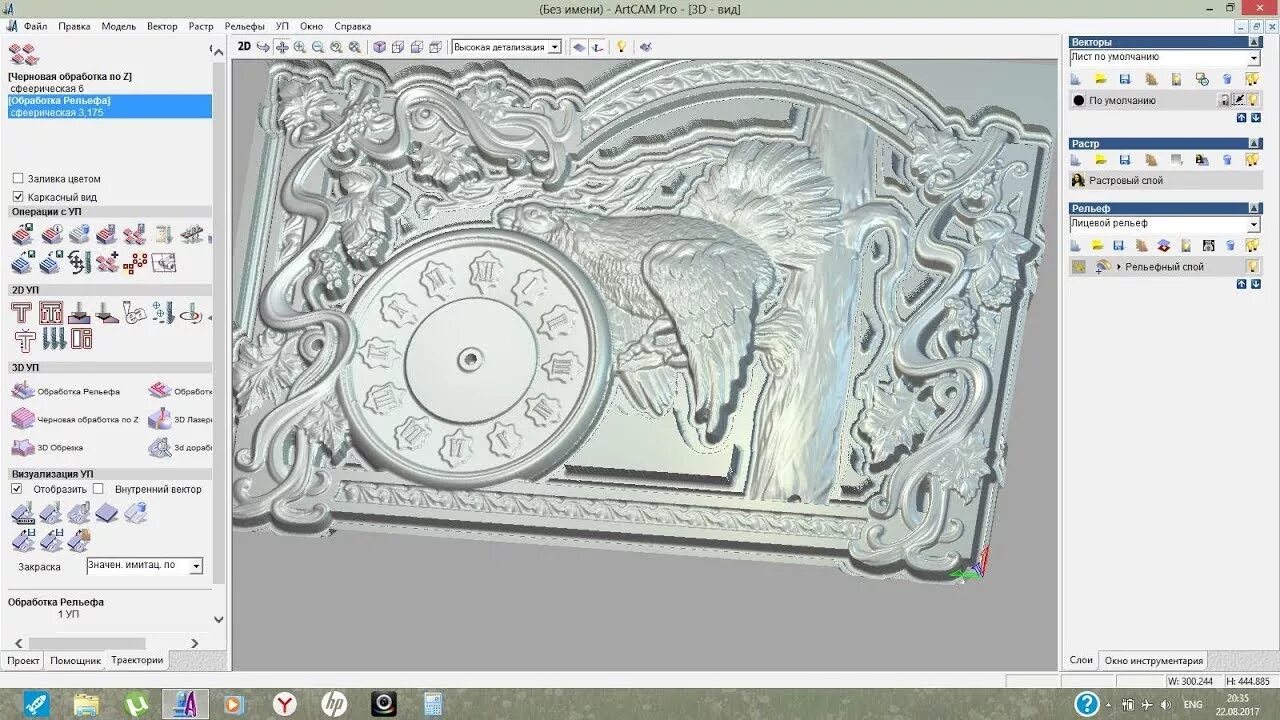Open the Рельефы menu

click(245, 26)
